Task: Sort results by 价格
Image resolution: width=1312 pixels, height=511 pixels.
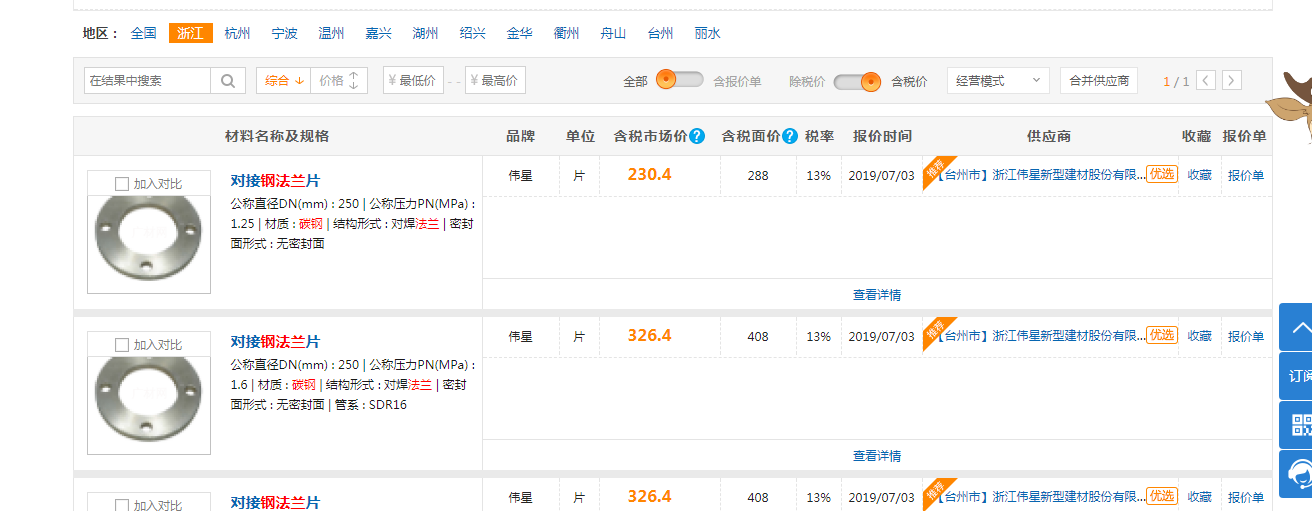Action: point(340,81)
